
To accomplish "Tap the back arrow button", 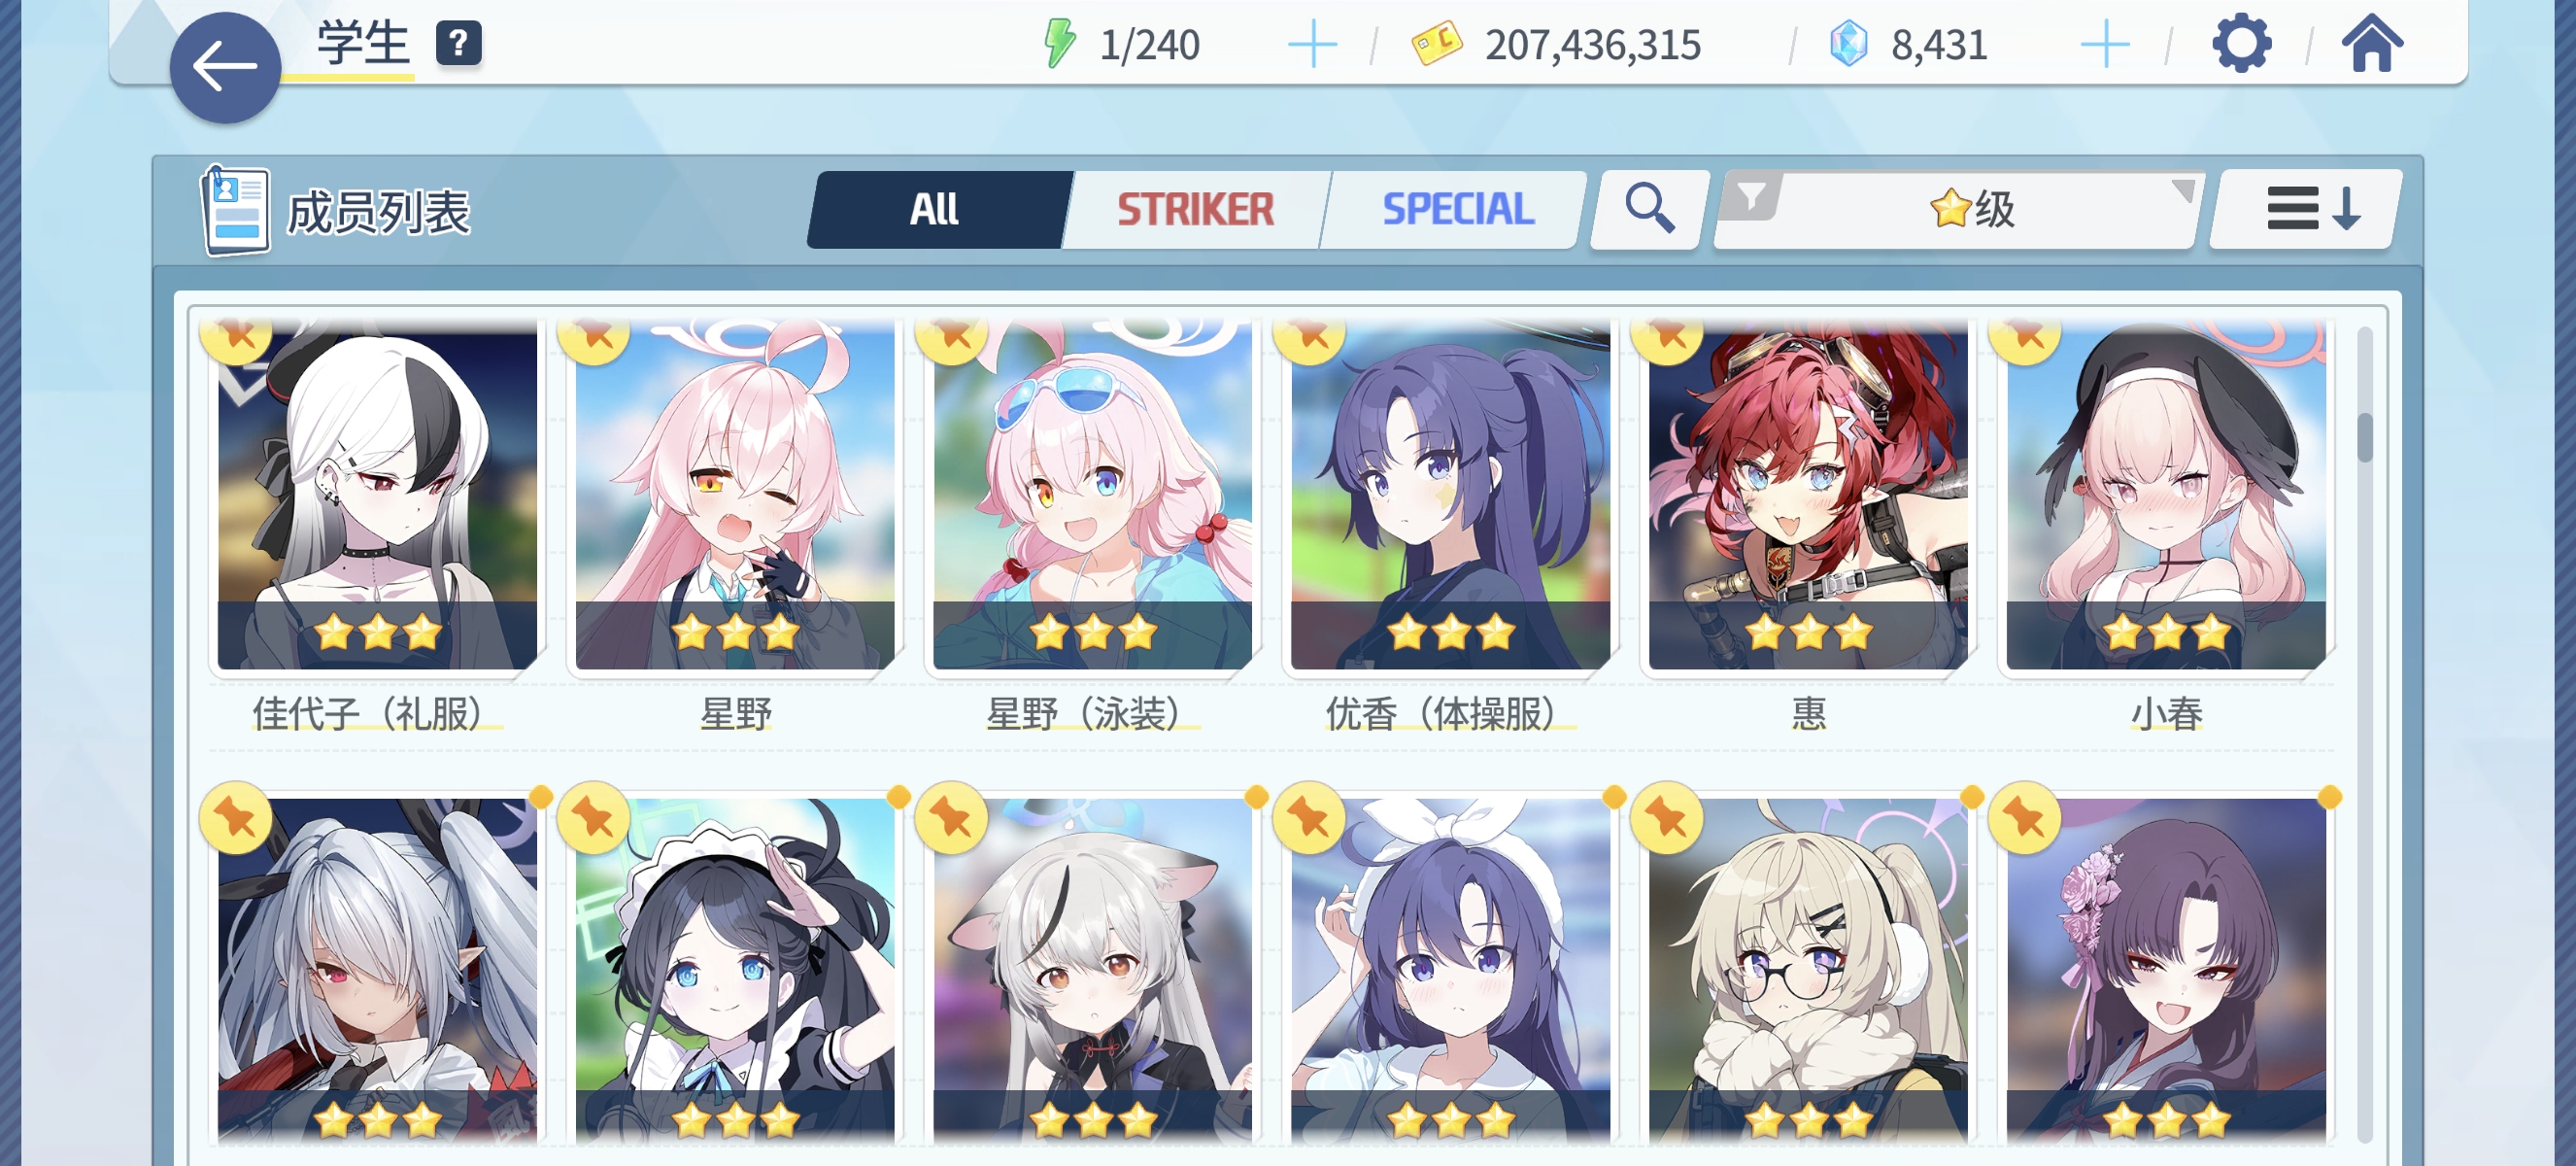I will 224,68.
